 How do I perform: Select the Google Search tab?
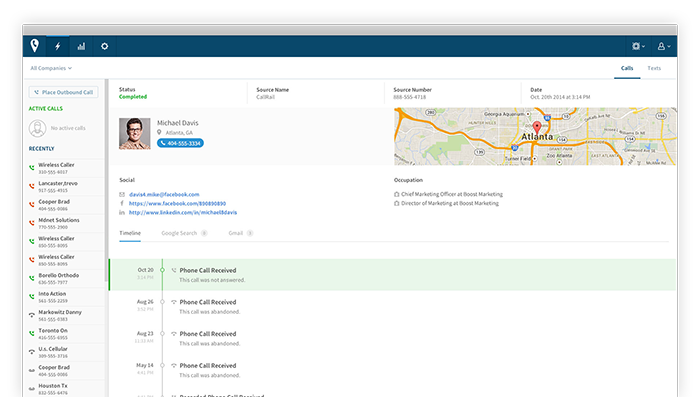184,233
